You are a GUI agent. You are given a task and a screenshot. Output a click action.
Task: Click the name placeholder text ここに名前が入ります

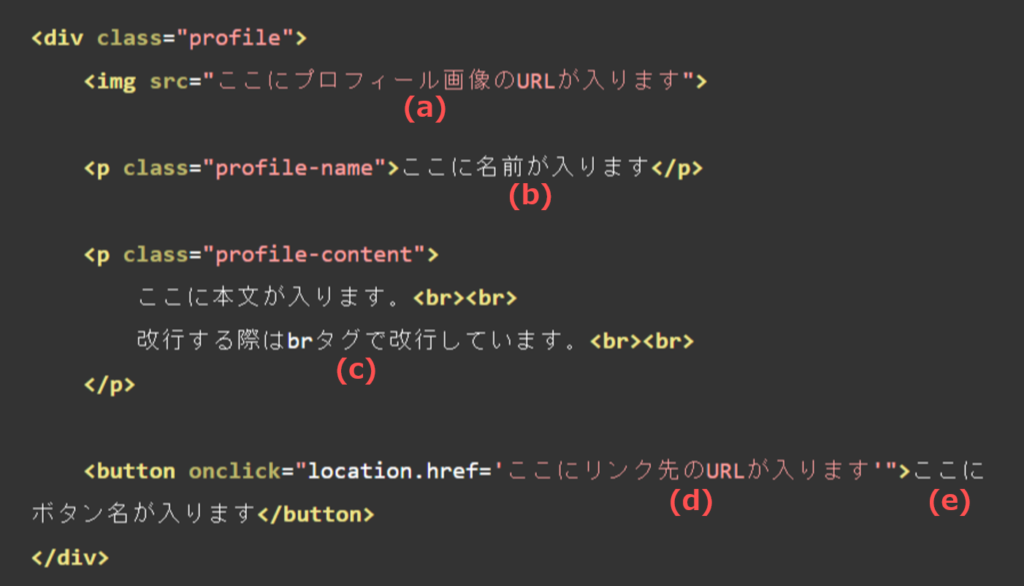[525, 167]
